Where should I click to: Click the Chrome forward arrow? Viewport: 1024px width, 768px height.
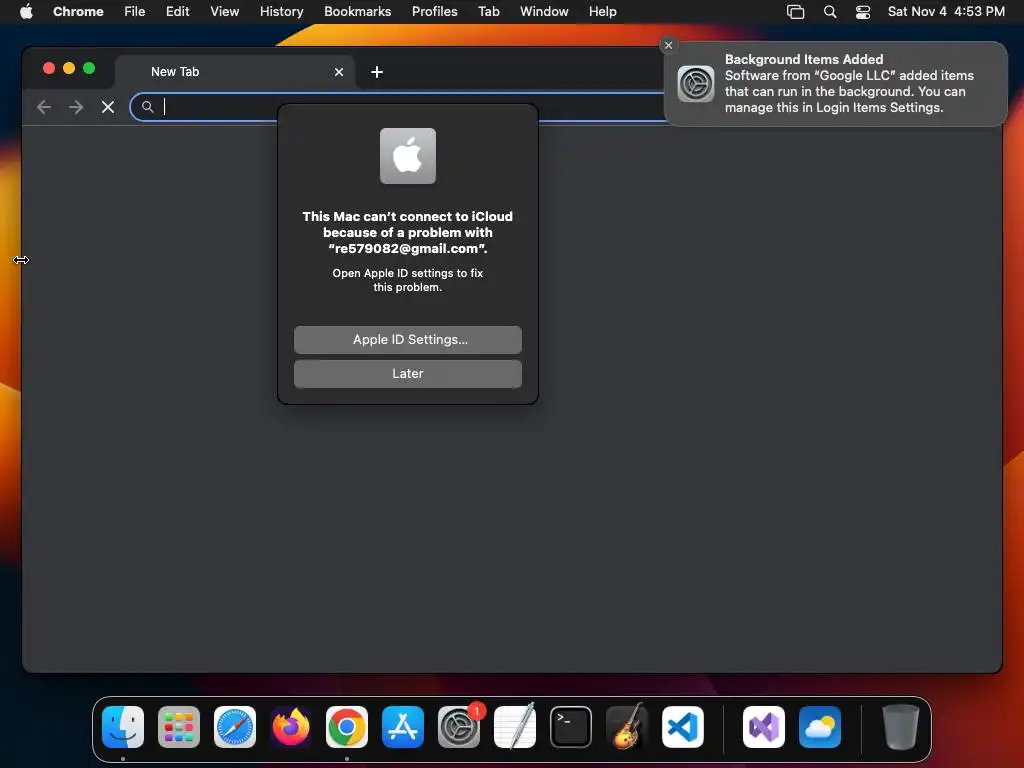pyautogui.click(x=76, y=107)
